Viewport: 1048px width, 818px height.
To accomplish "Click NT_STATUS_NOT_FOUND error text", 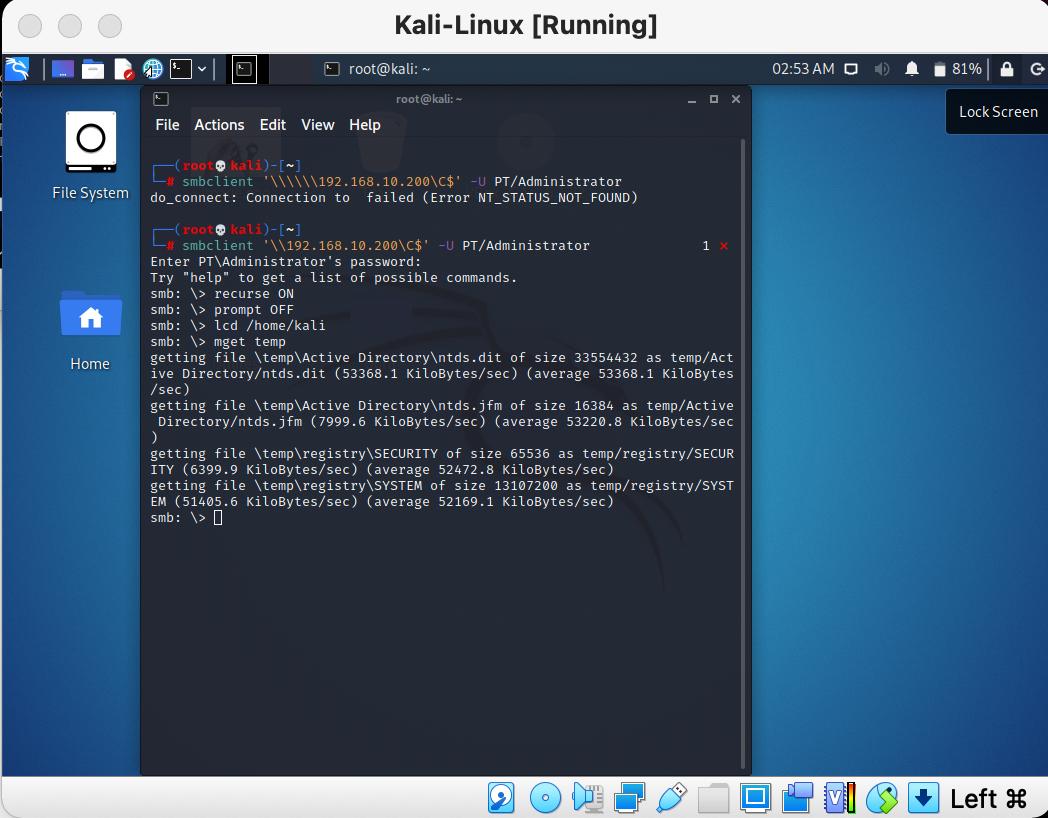I will 553,198.
